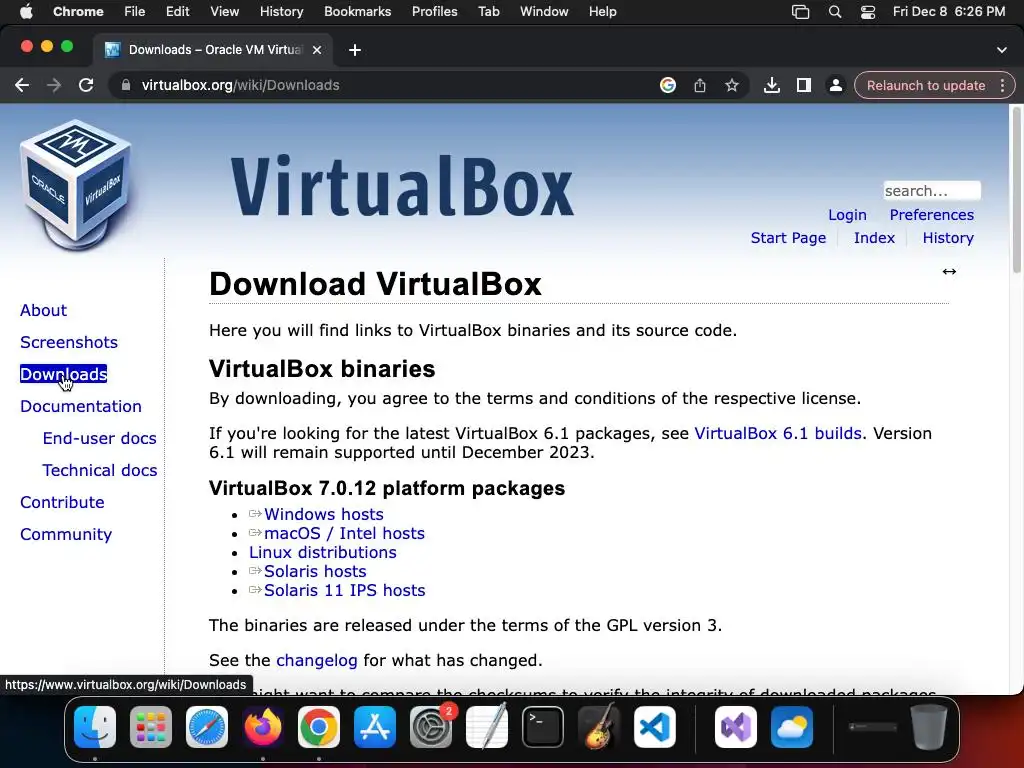Open Technical docs link
This screenshot has height=768, width=1024.
pos(99,470)
